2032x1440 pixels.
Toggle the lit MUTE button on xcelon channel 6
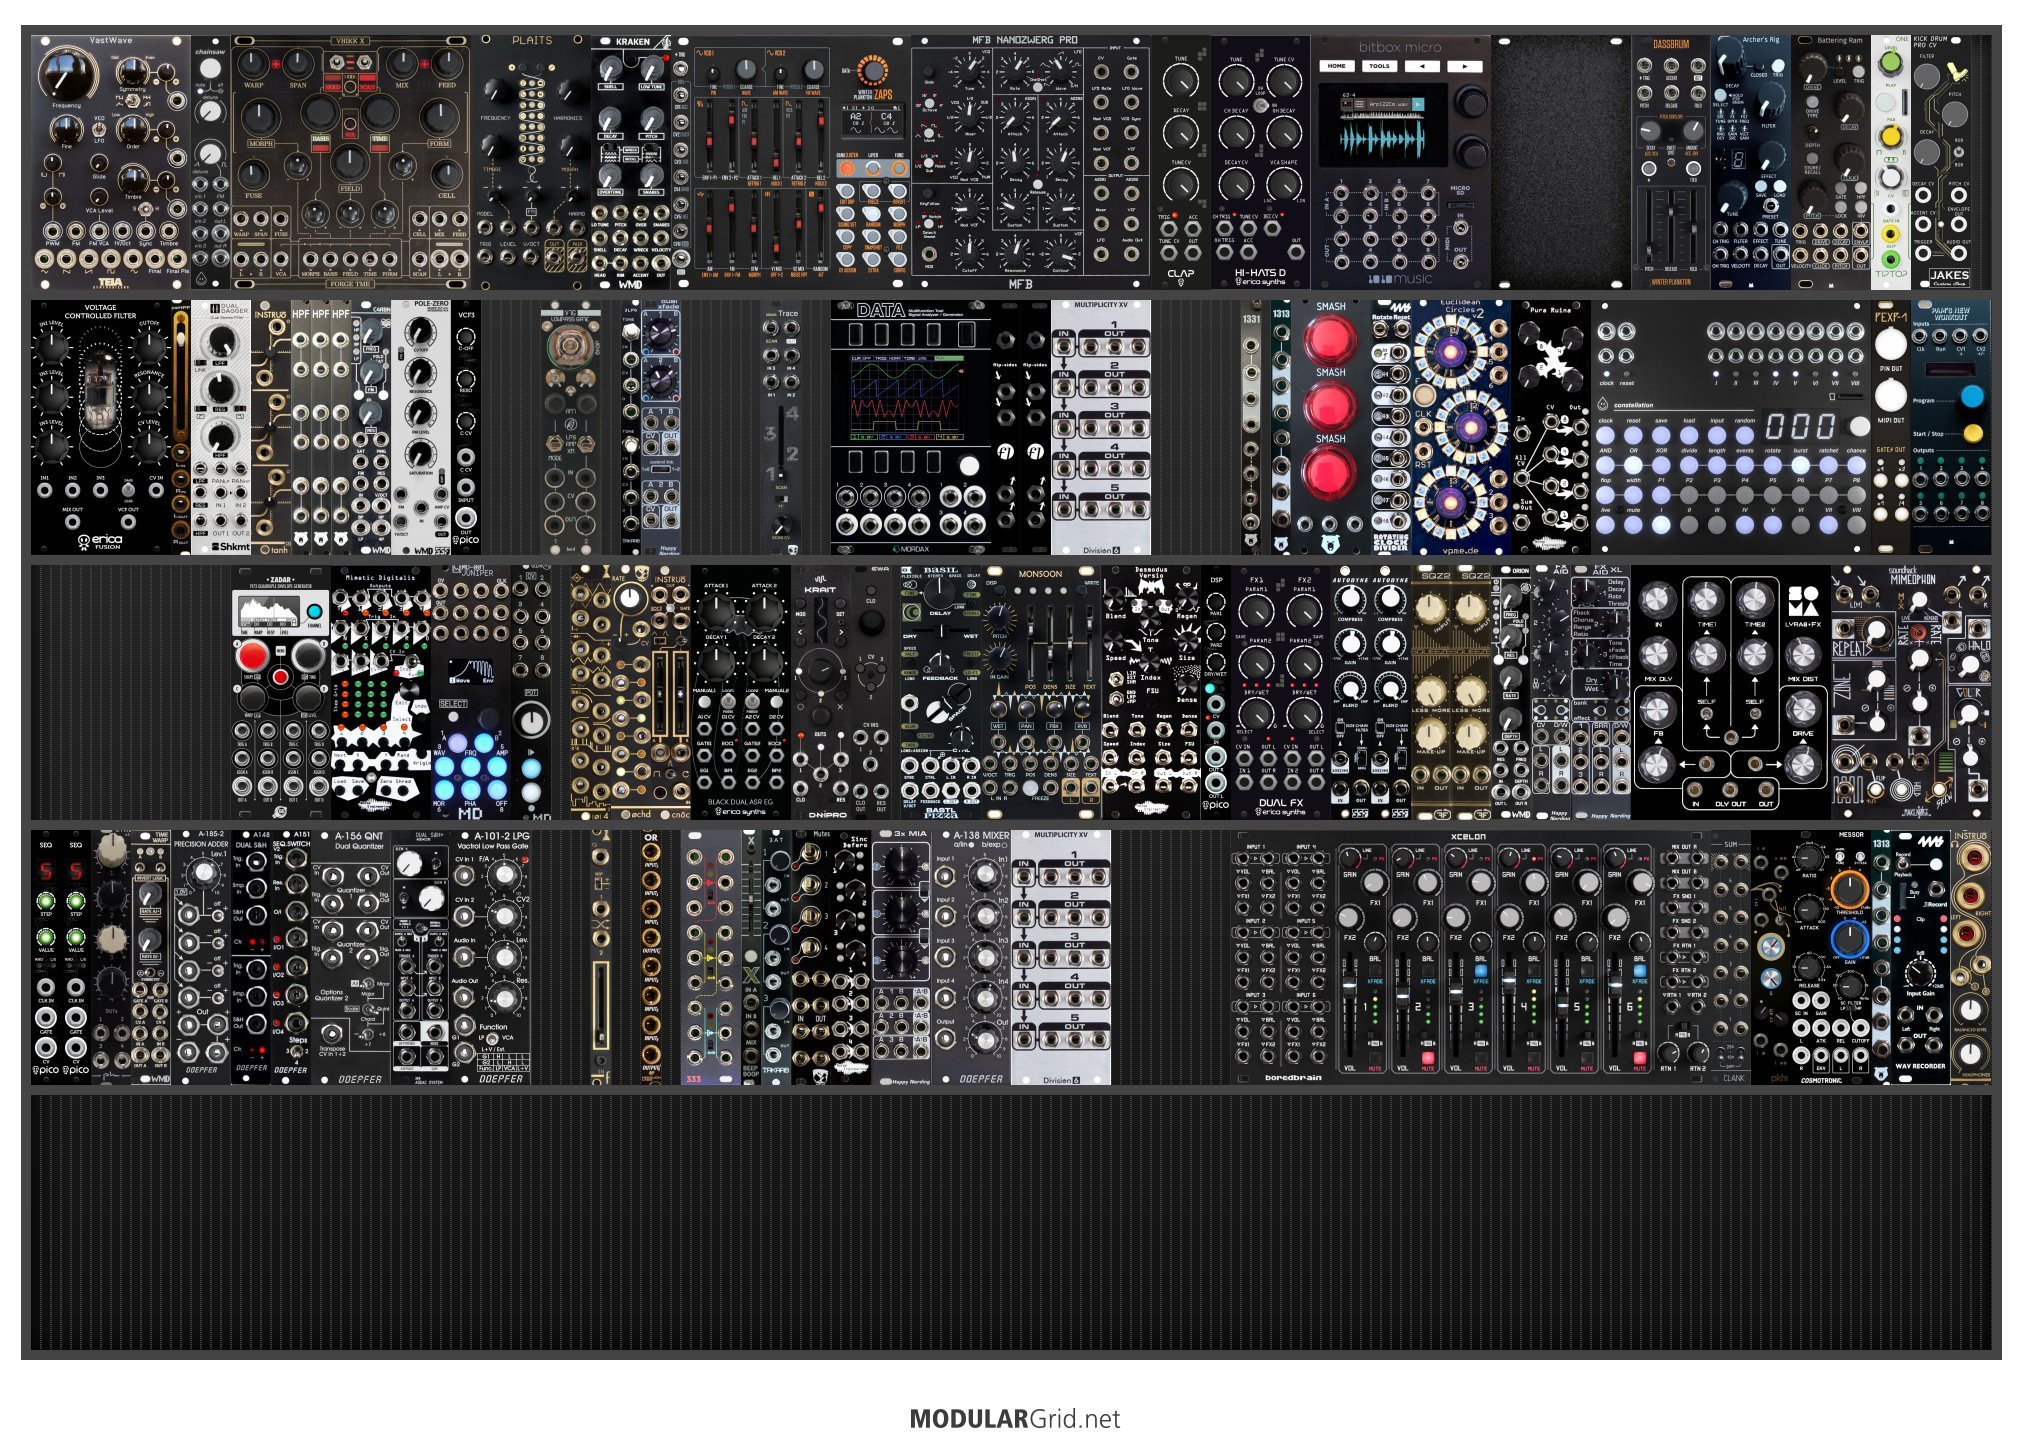click(x=1640, y=1057)
